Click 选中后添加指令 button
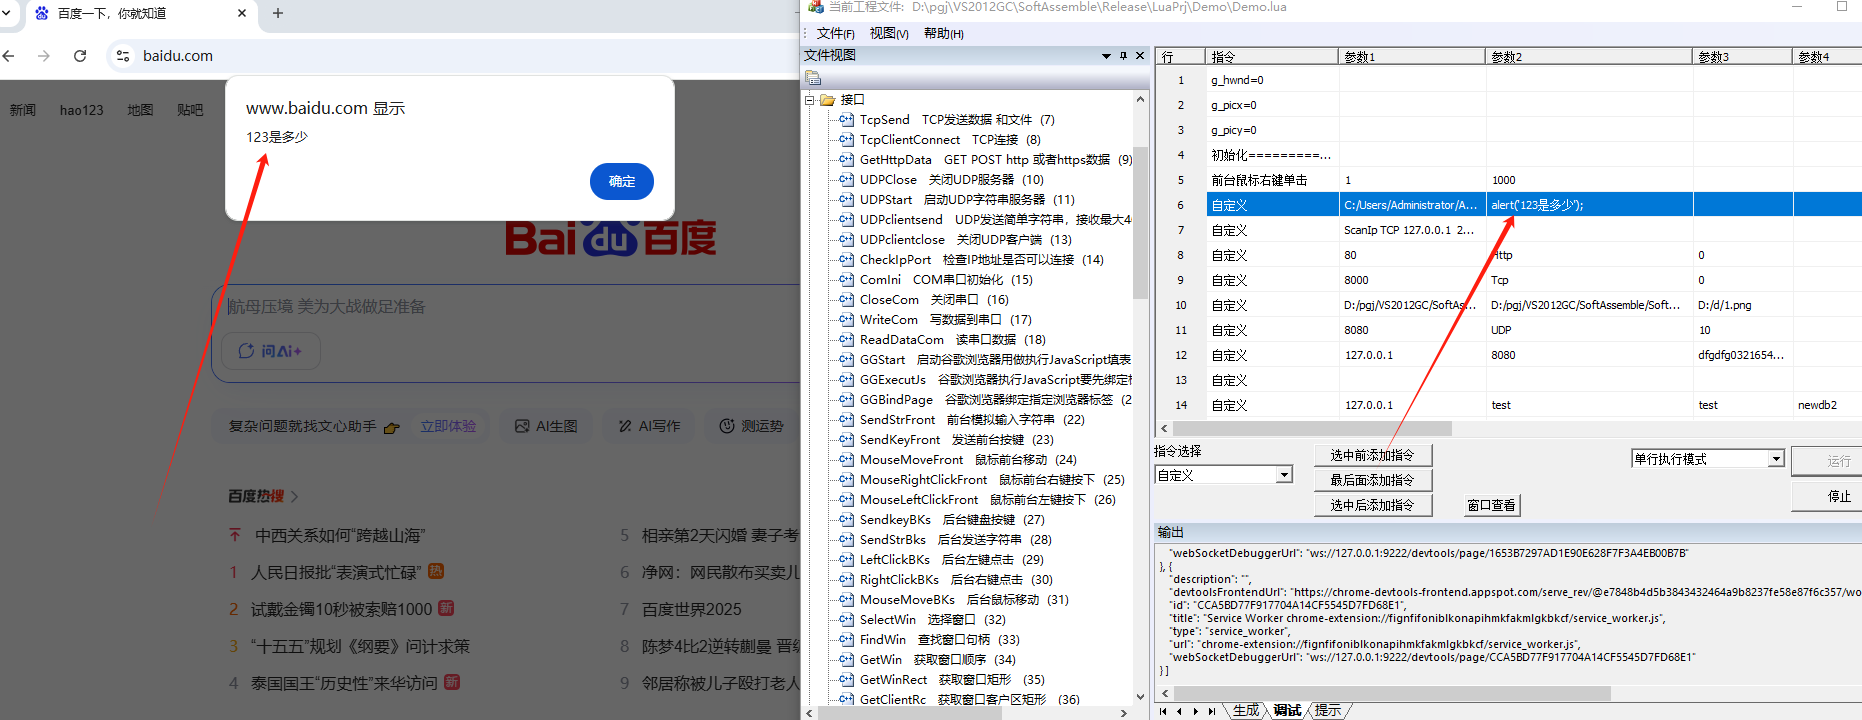This screenshot has height=720, width=1862. [1372, 505]
